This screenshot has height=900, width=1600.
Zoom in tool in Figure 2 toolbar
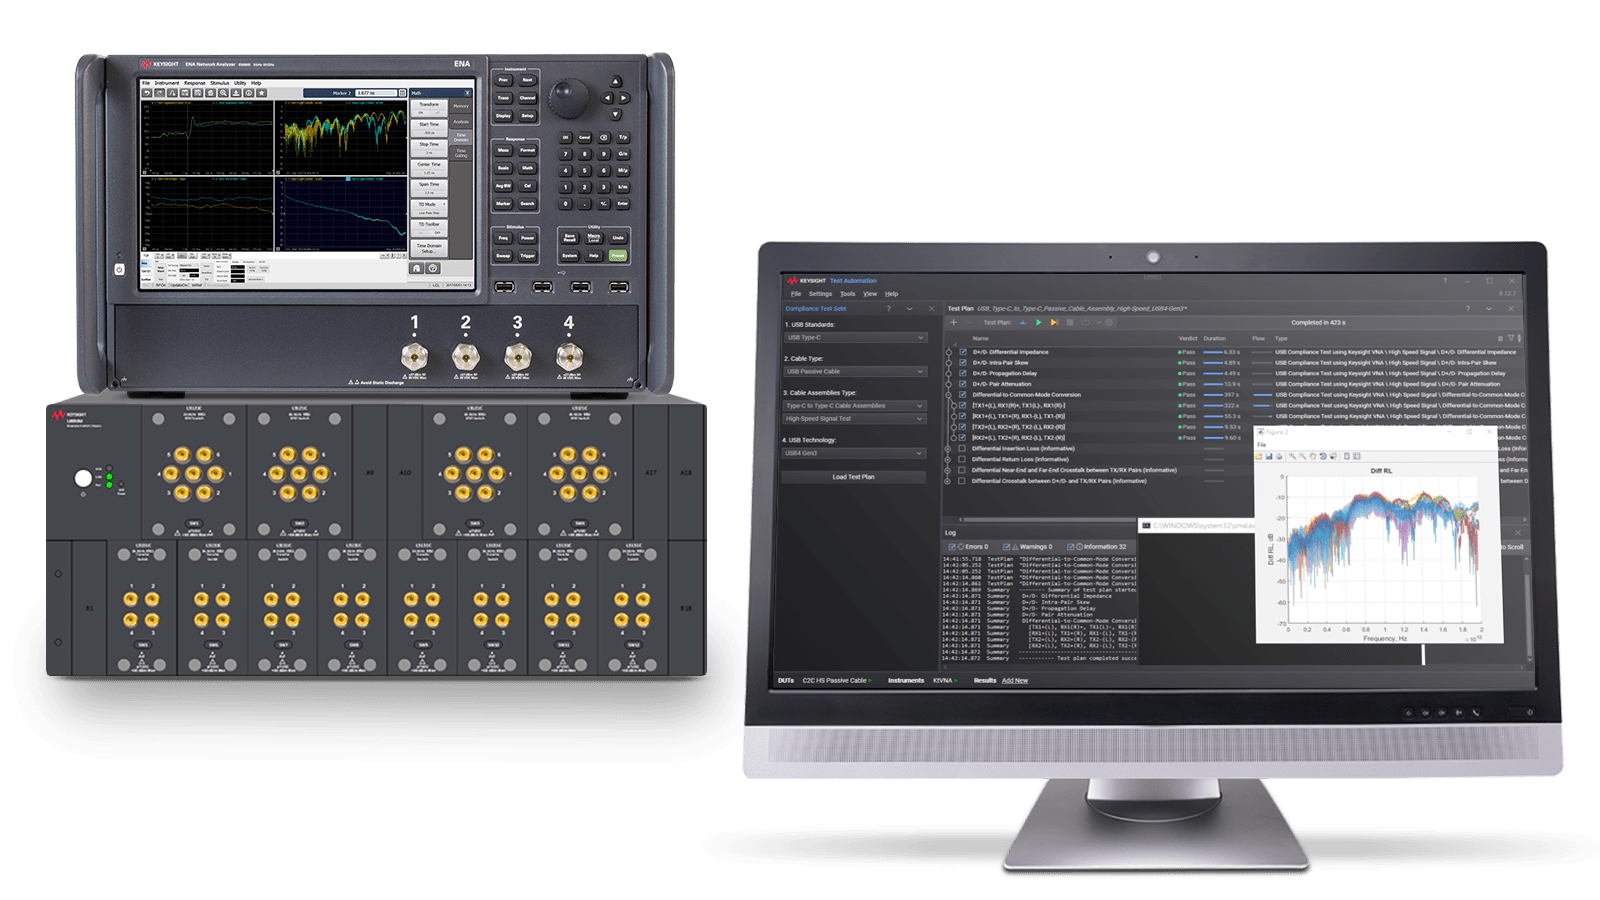[1292, 456]
